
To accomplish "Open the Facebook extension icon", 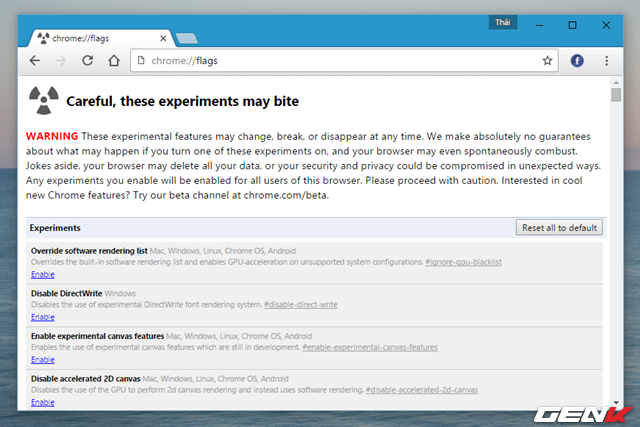I will click(577, 61).
